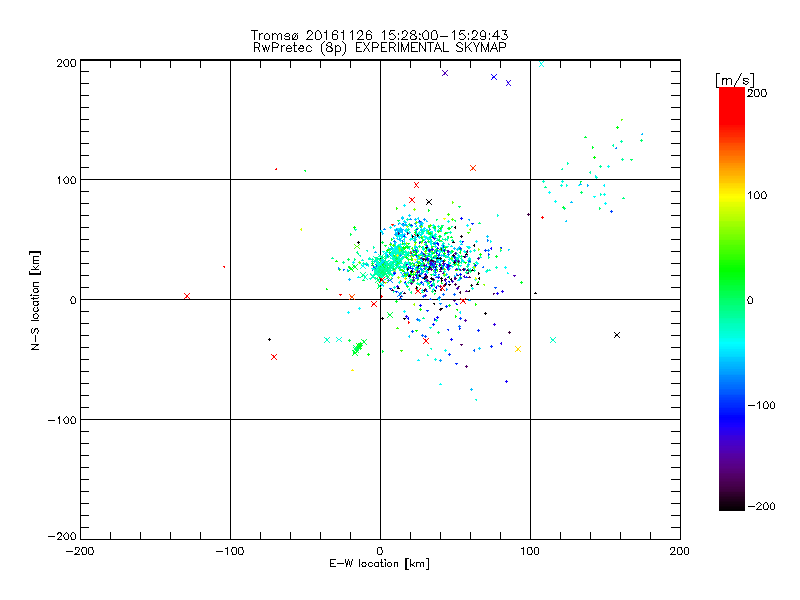Click the "RwPretec (8p) EXPERIMENTAL SKYMAP" subtitle
The image size is (800, 600).
[x=380, y=47]
